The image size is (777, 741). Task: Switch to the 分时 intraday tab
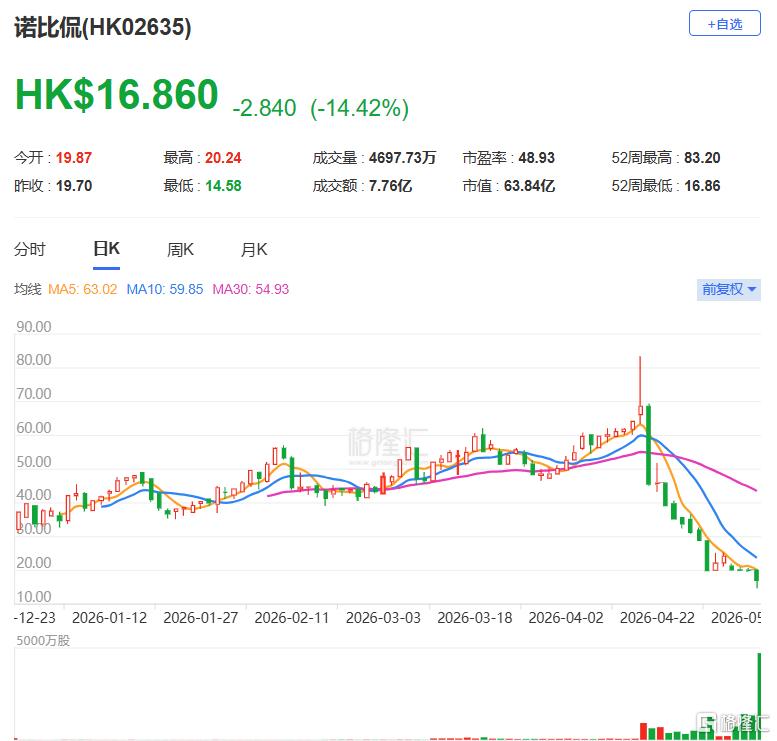[30, 249]
